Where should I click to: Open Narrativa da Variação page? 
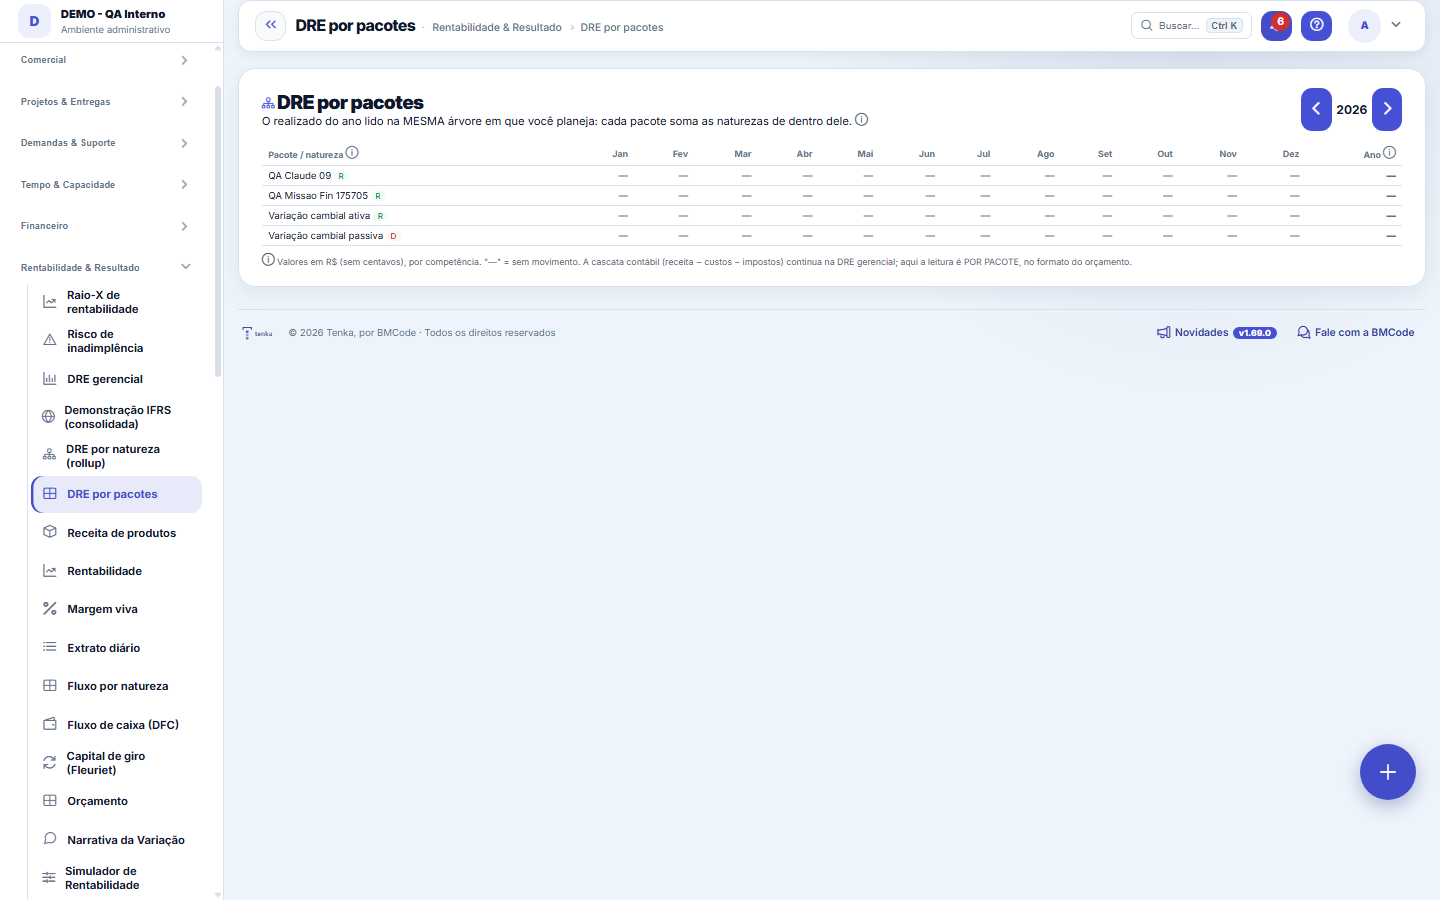tap(116, 840)
